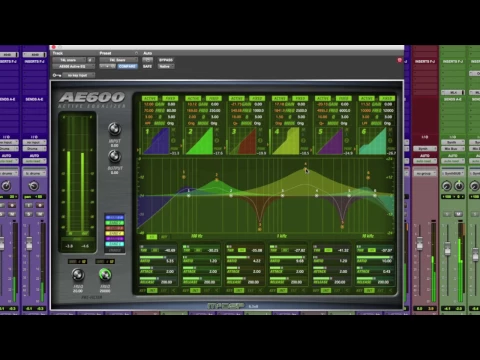480x360 pixels.
Task: Click the SAFE button
Action: [x=147, y=67]
